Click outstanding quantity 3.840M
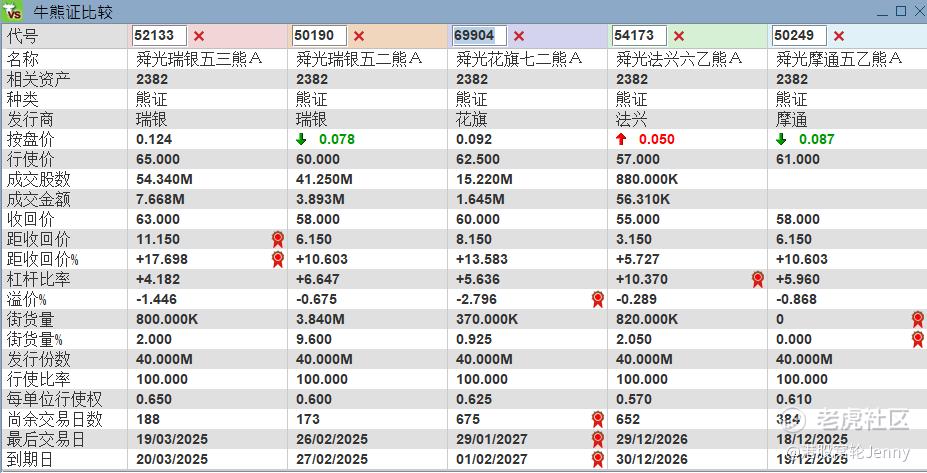Image resolution: width=927 pixels, height=473 pixels. click(x=320, y=319)
